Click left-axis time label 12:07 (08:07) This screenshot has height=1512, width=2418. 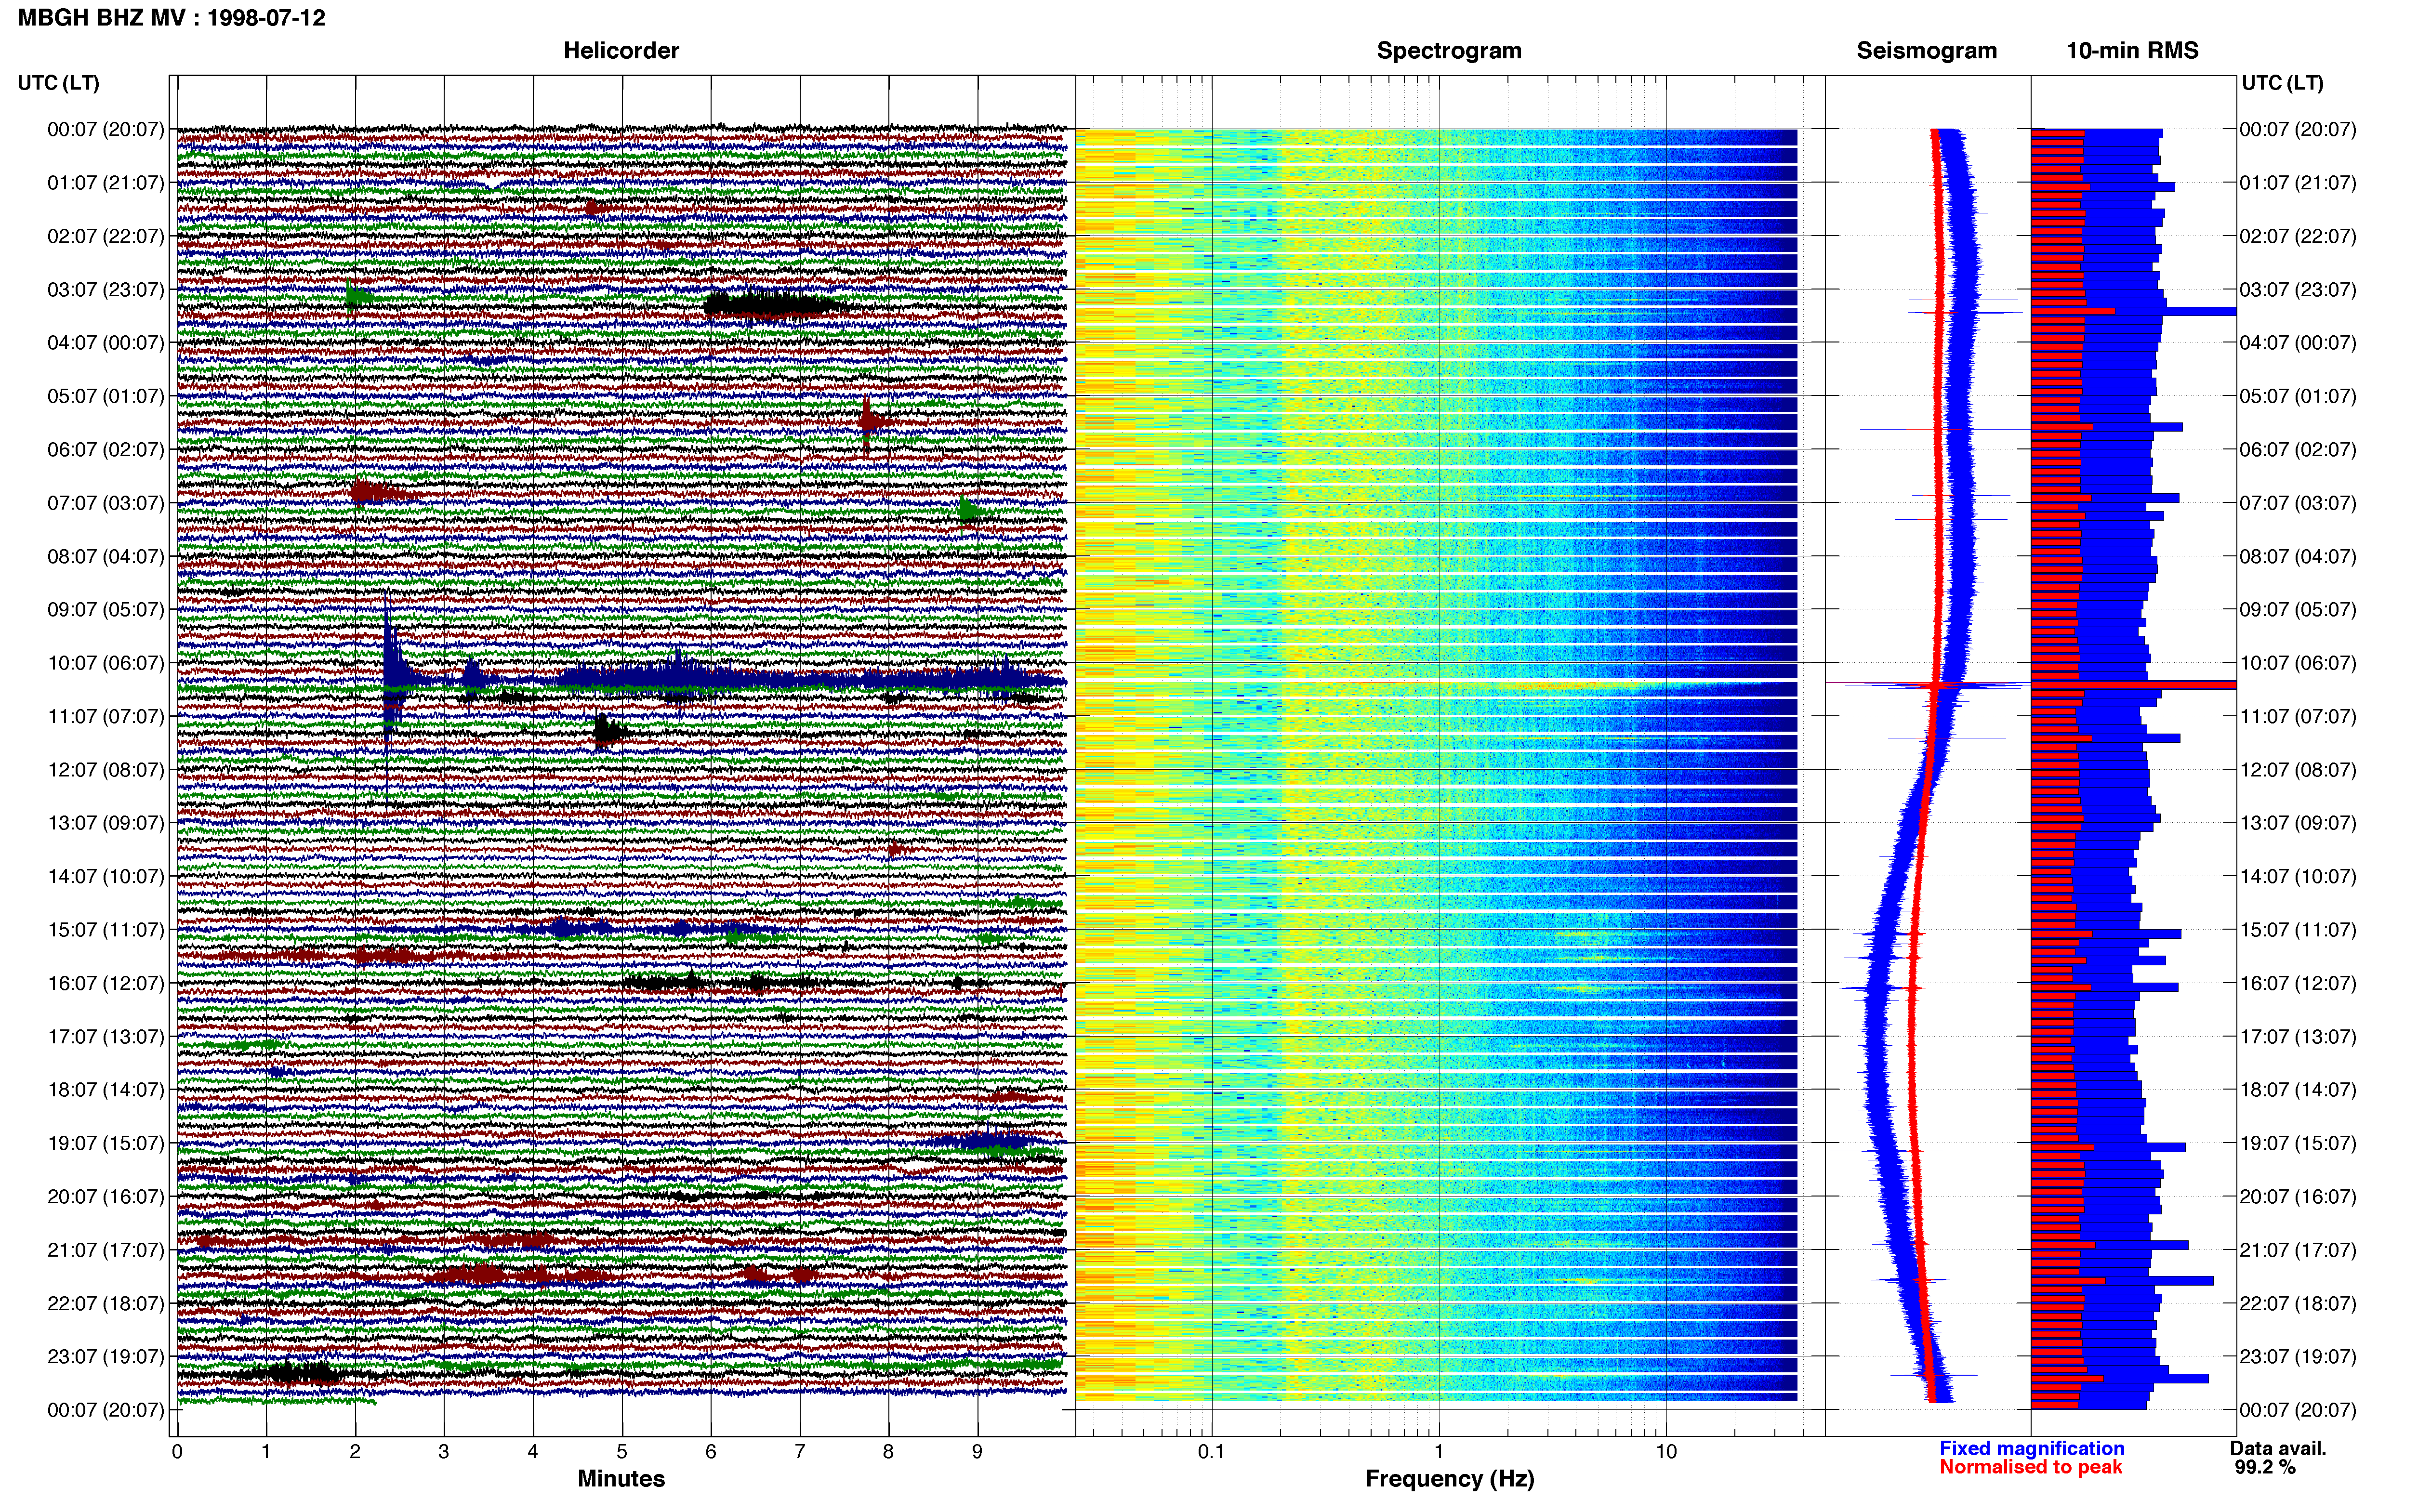pyautogui.click(x=106, y=770)
